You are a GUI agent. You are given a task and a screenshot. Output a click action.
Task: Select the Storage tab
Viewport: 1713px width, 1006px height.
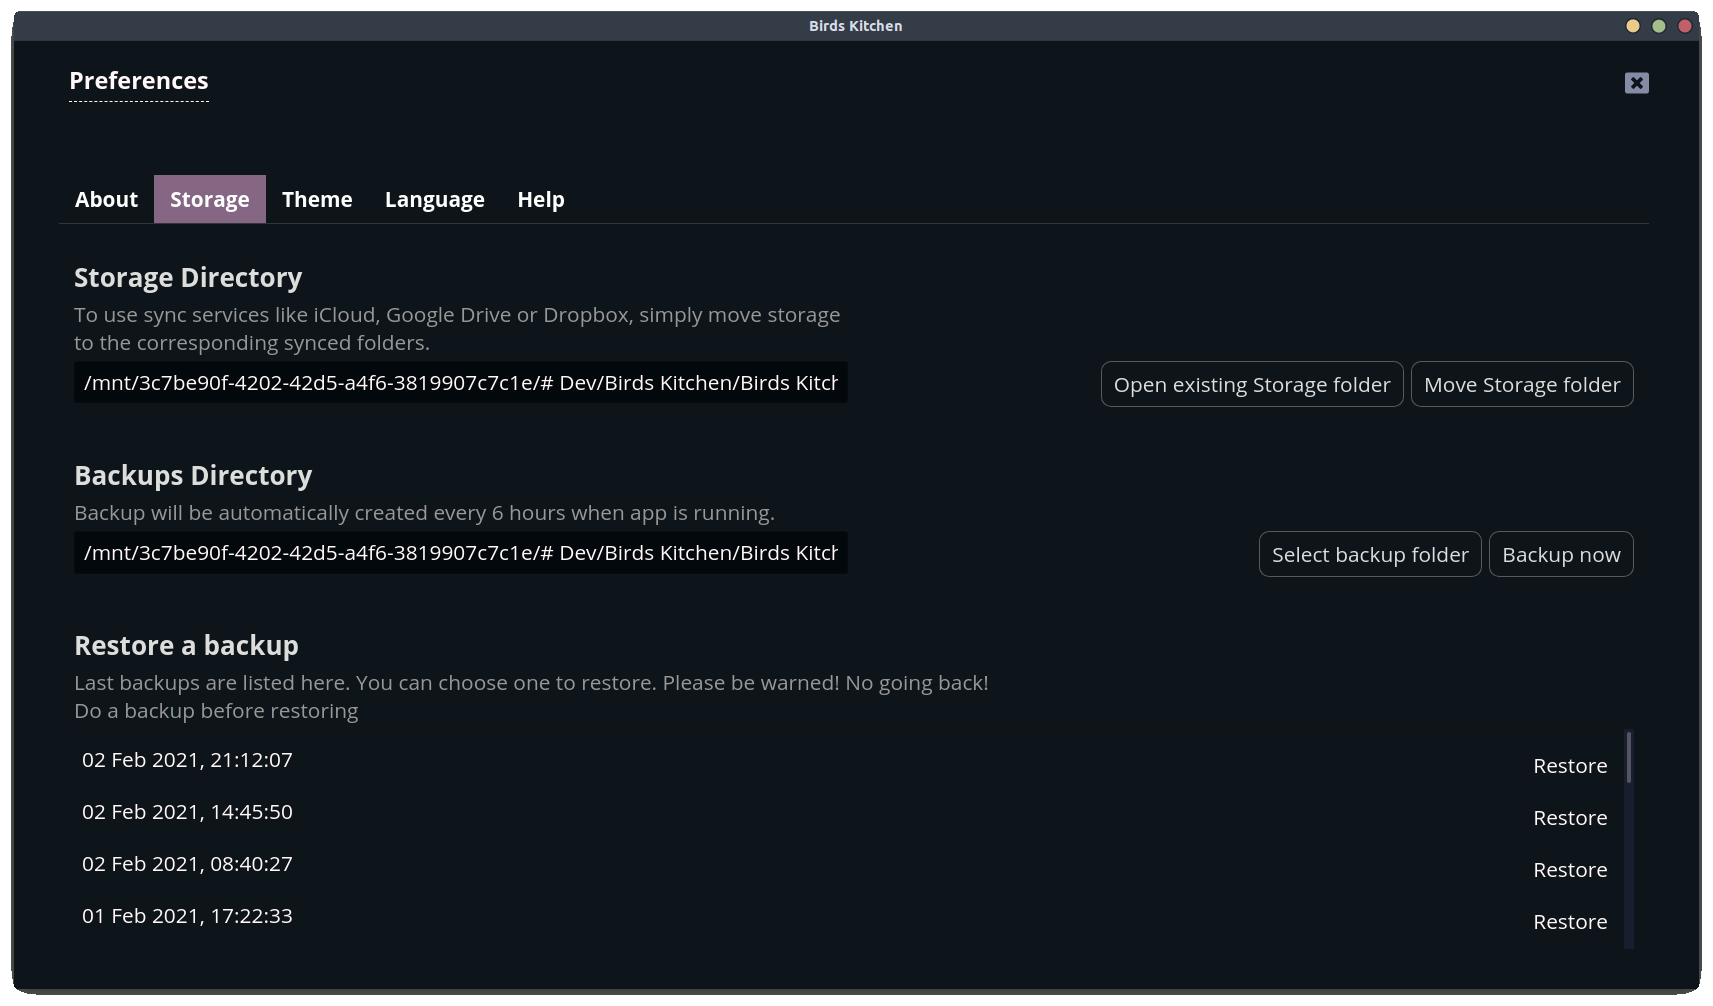tap(210, 199)
